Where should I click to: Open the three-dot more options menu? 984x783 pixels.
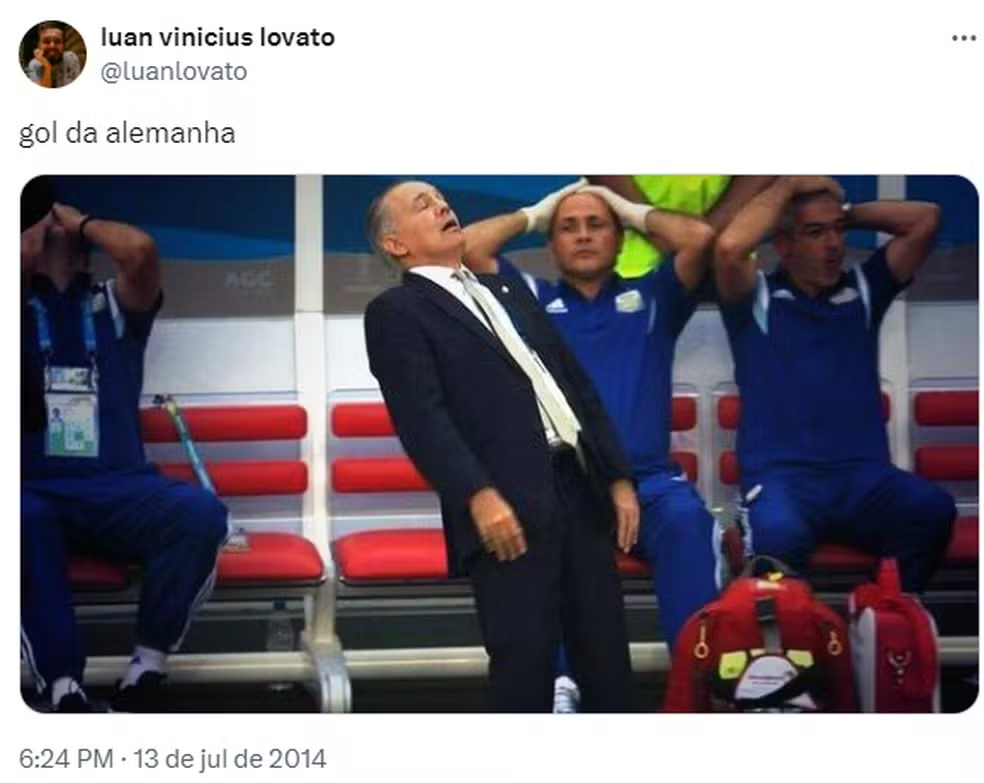point(963,38)
